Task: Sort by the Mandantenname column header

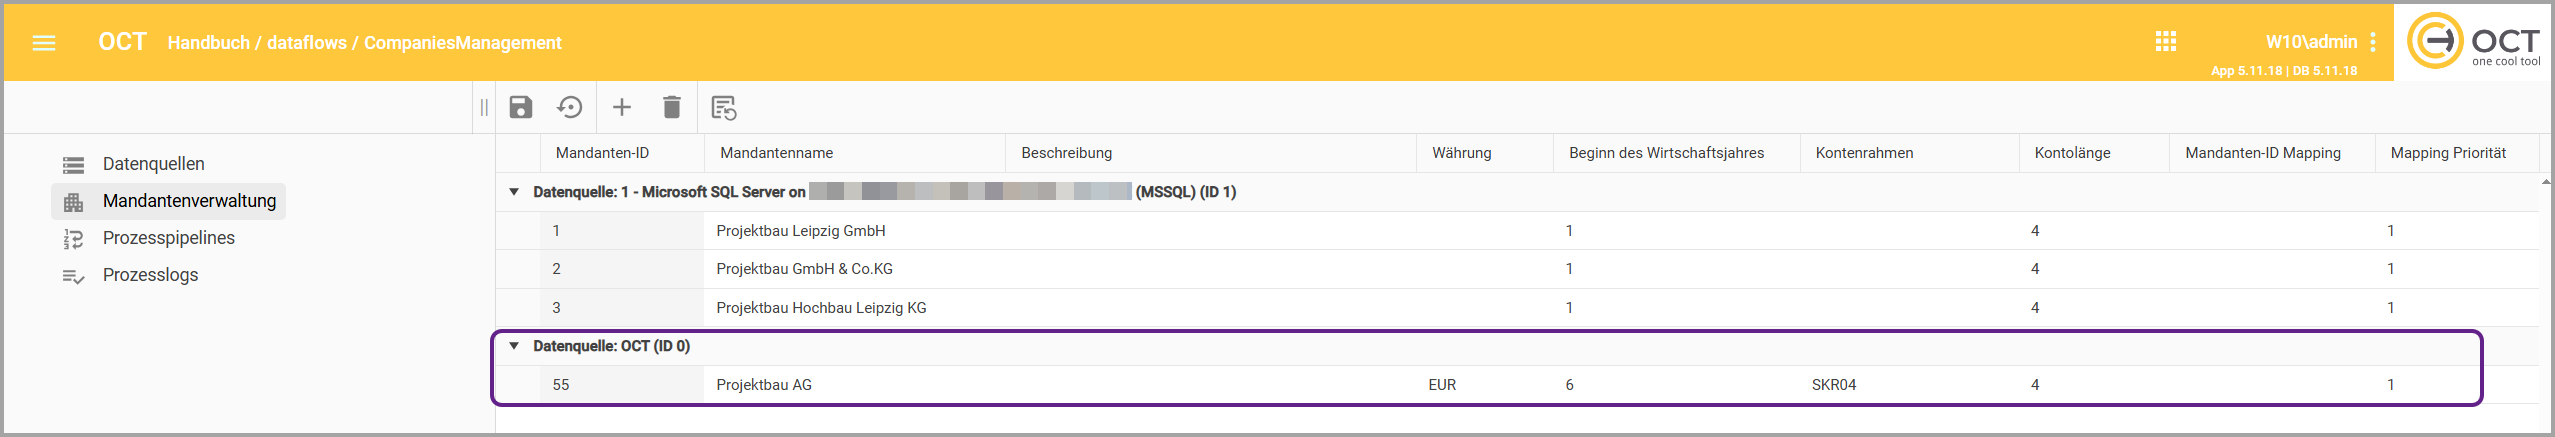Action: coord(777,153)
